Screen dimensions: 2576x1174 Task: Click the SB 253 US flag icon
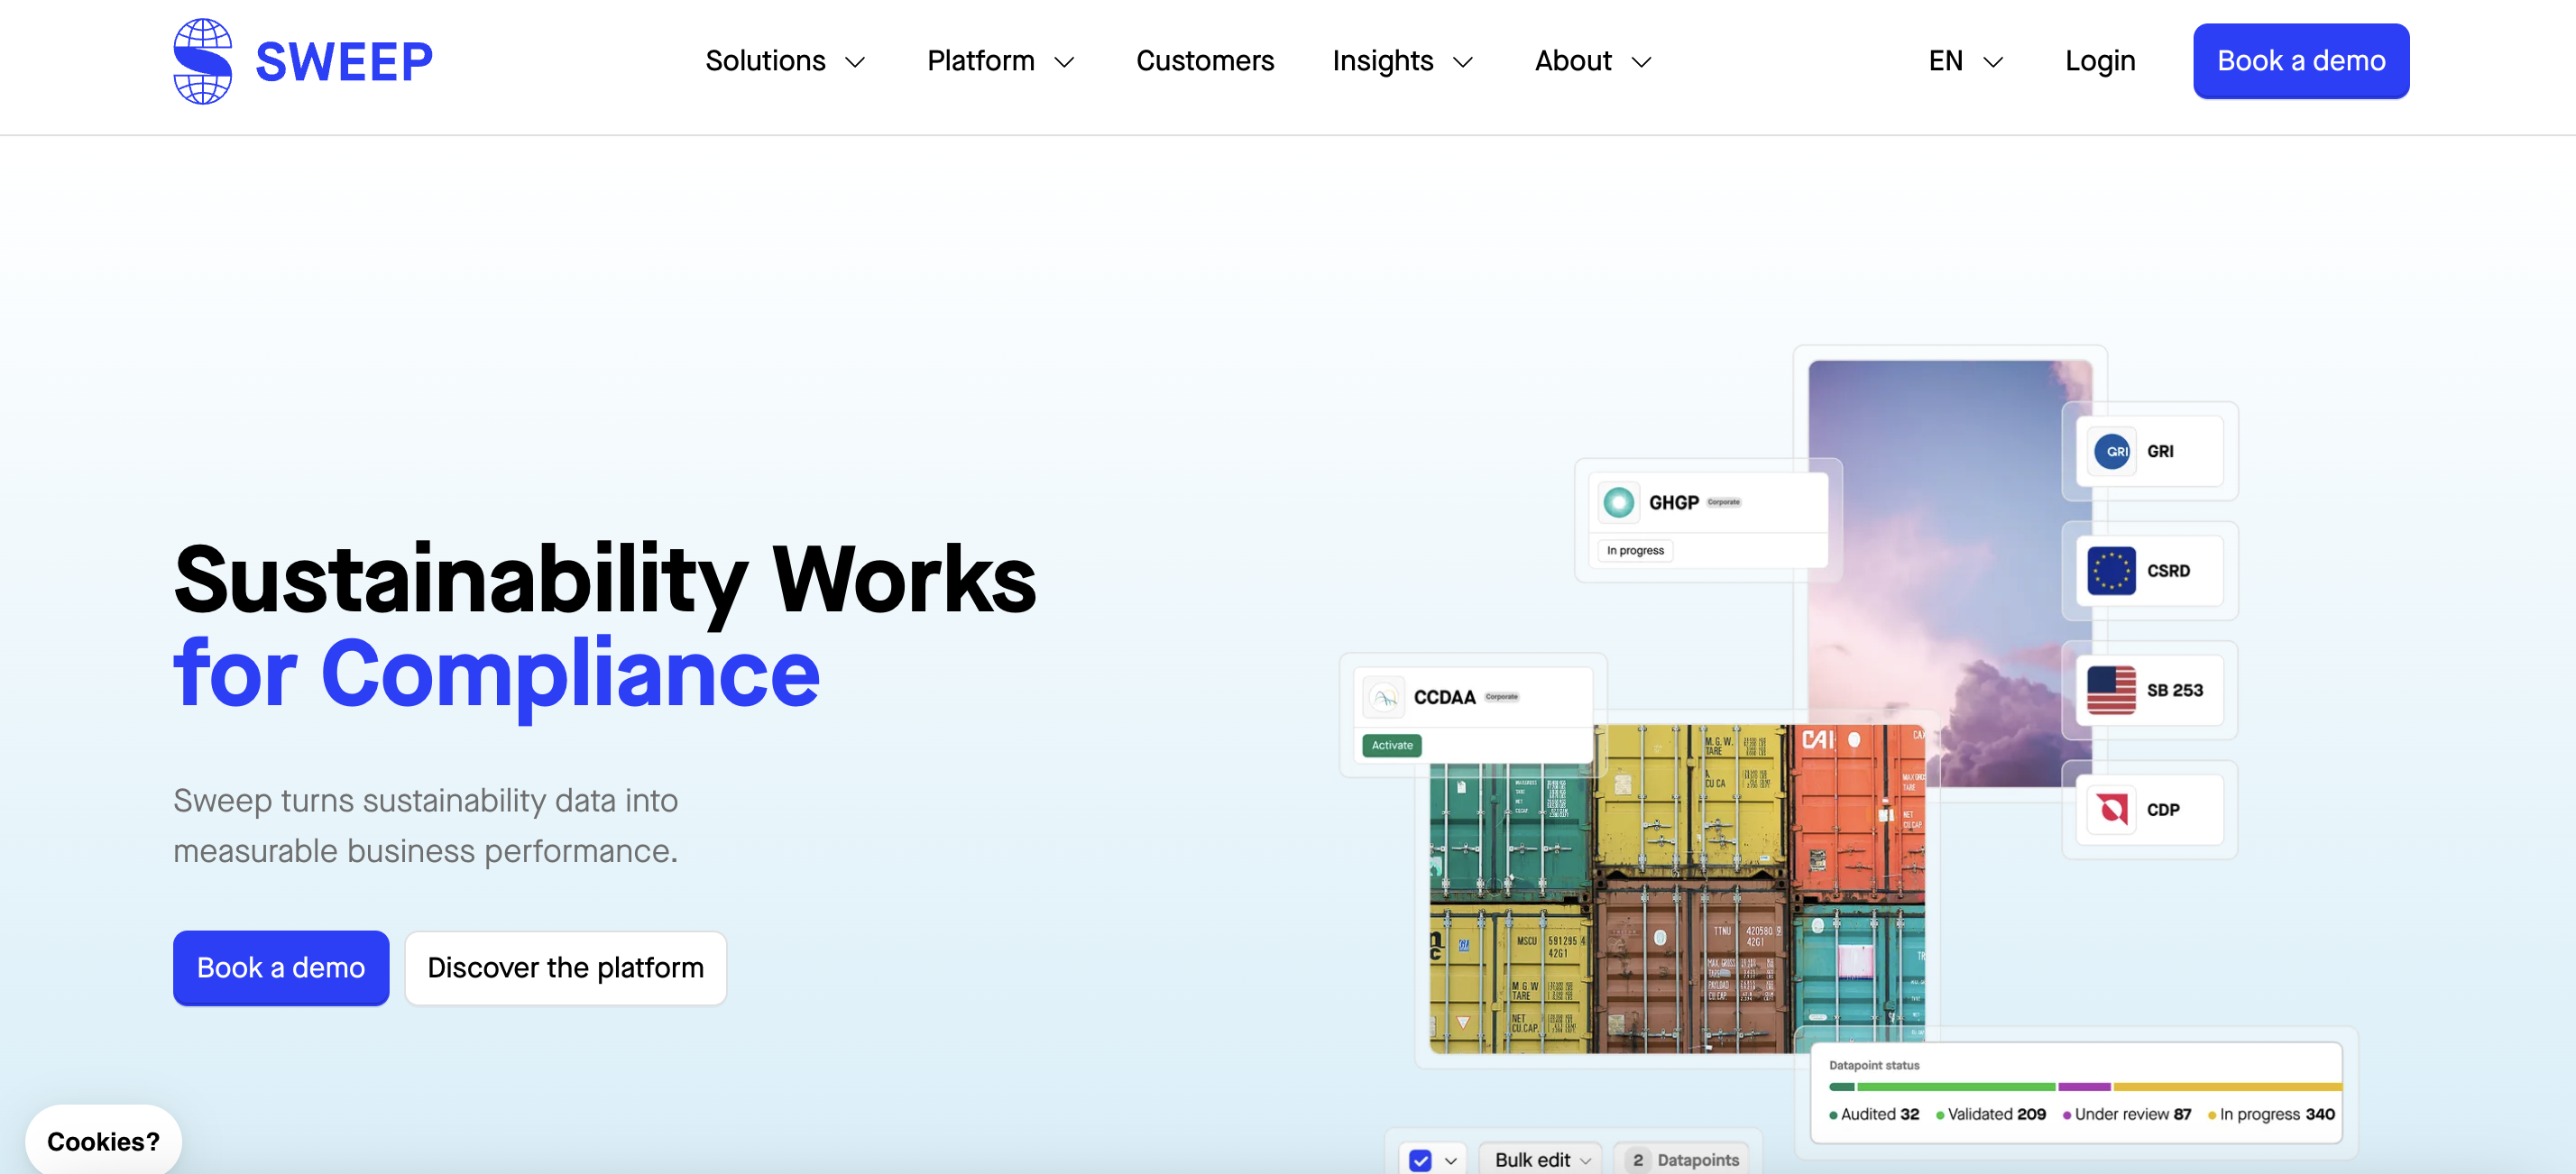(2112, 690)
